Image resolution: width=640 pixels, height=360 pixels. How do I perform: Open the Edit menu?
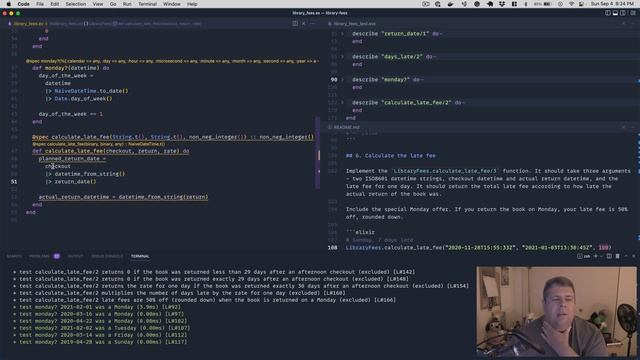(x=55, y=4)
